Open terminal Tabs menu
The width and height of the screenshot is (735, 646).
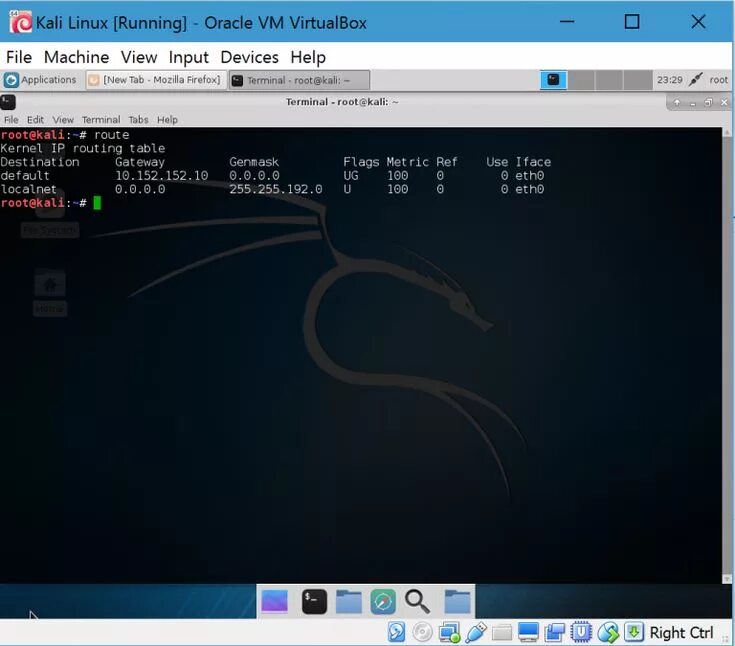pos(138,120)
